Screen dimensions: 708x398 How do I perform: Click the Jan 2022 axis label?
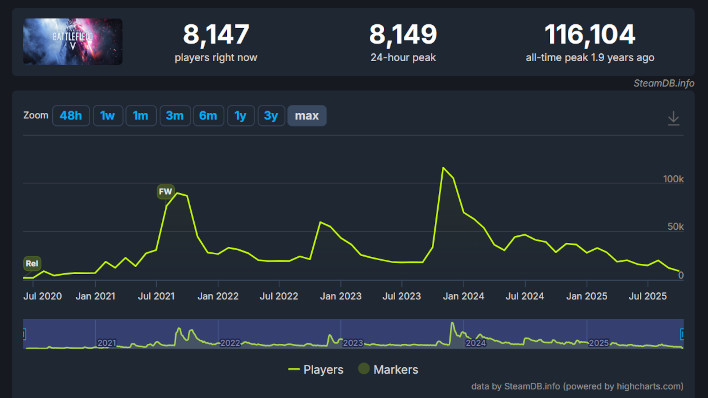pyautogui.click(x=218, y=296)
